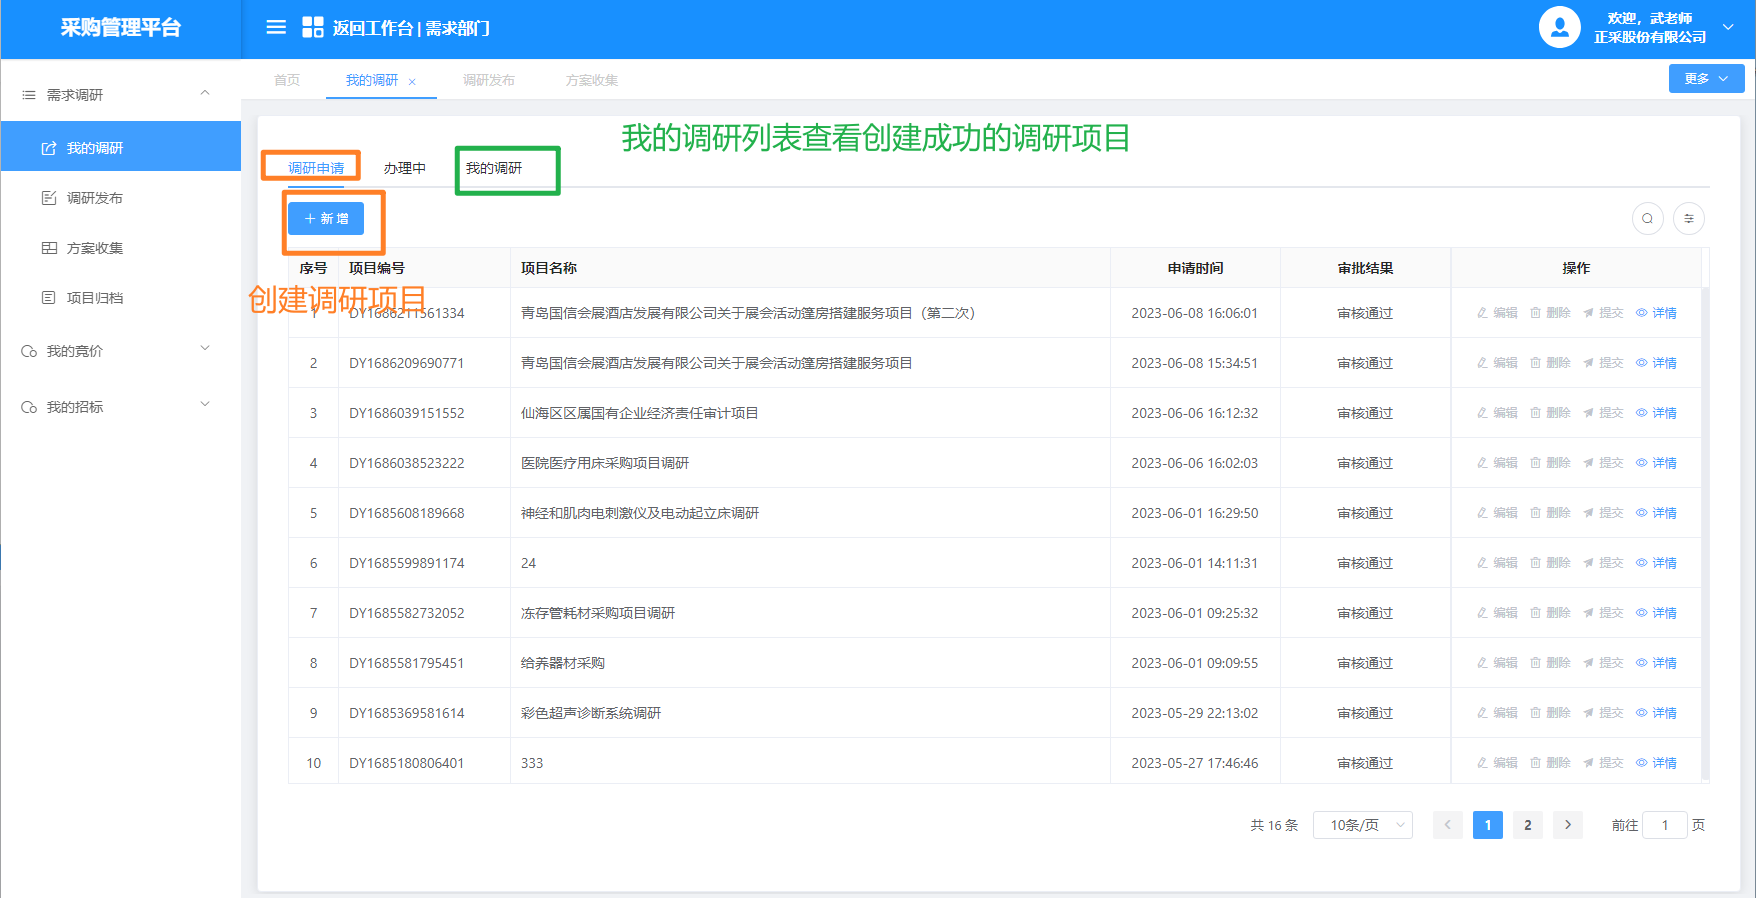View 详情 for 医院医疗用床采购项目调研
The height and width of the screenshot is (898, 1756).
[x=1656, y=463]
